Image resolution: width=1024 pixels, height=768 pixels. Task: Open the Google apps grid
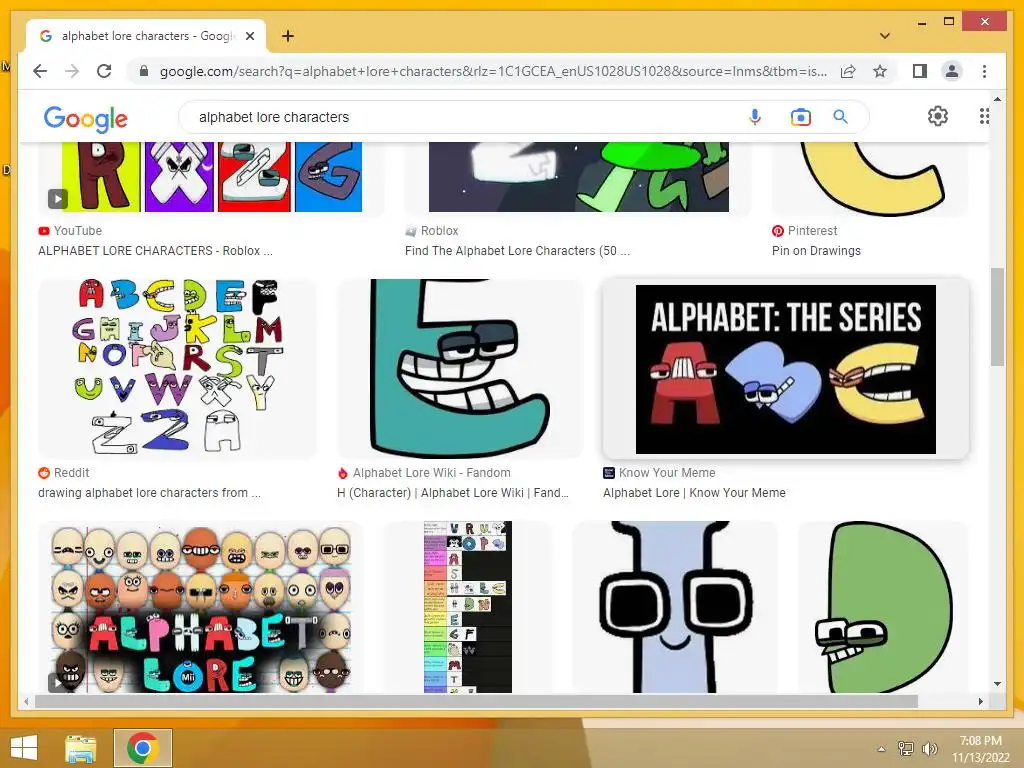point(984,116)
